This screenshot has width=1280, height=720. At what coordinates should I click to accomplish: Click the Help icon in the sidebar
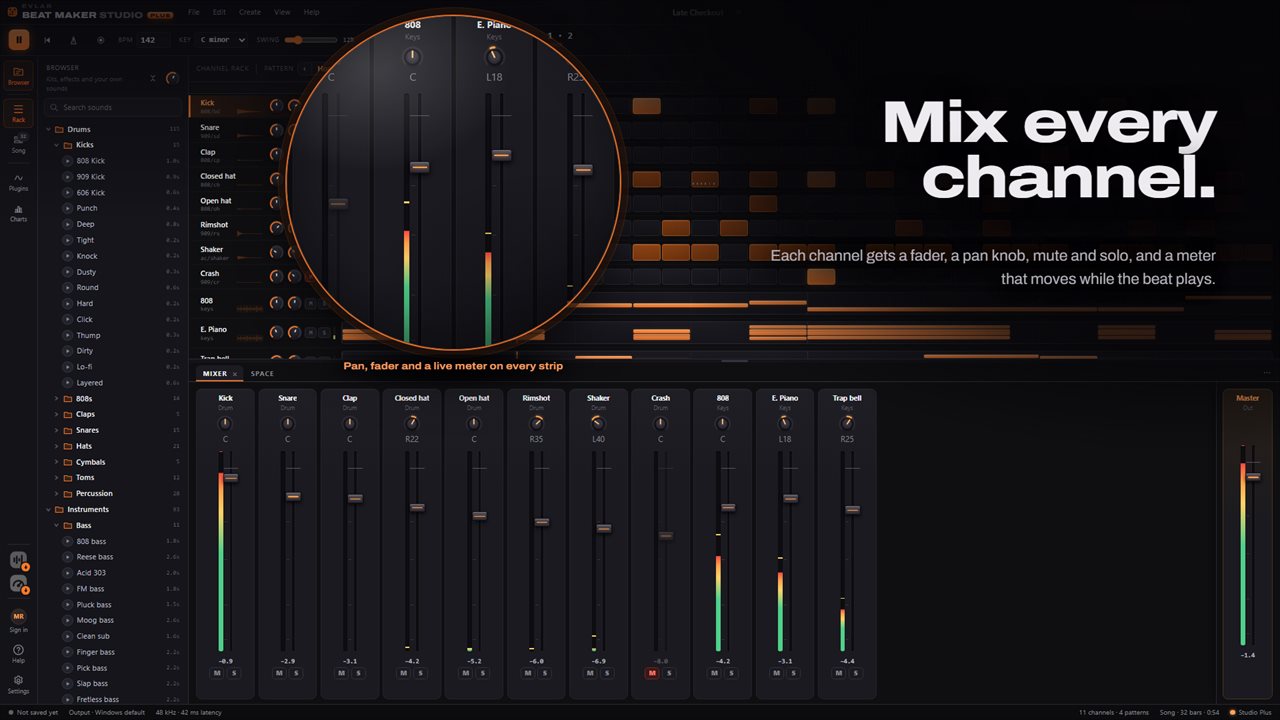click(x=18, y=654)
